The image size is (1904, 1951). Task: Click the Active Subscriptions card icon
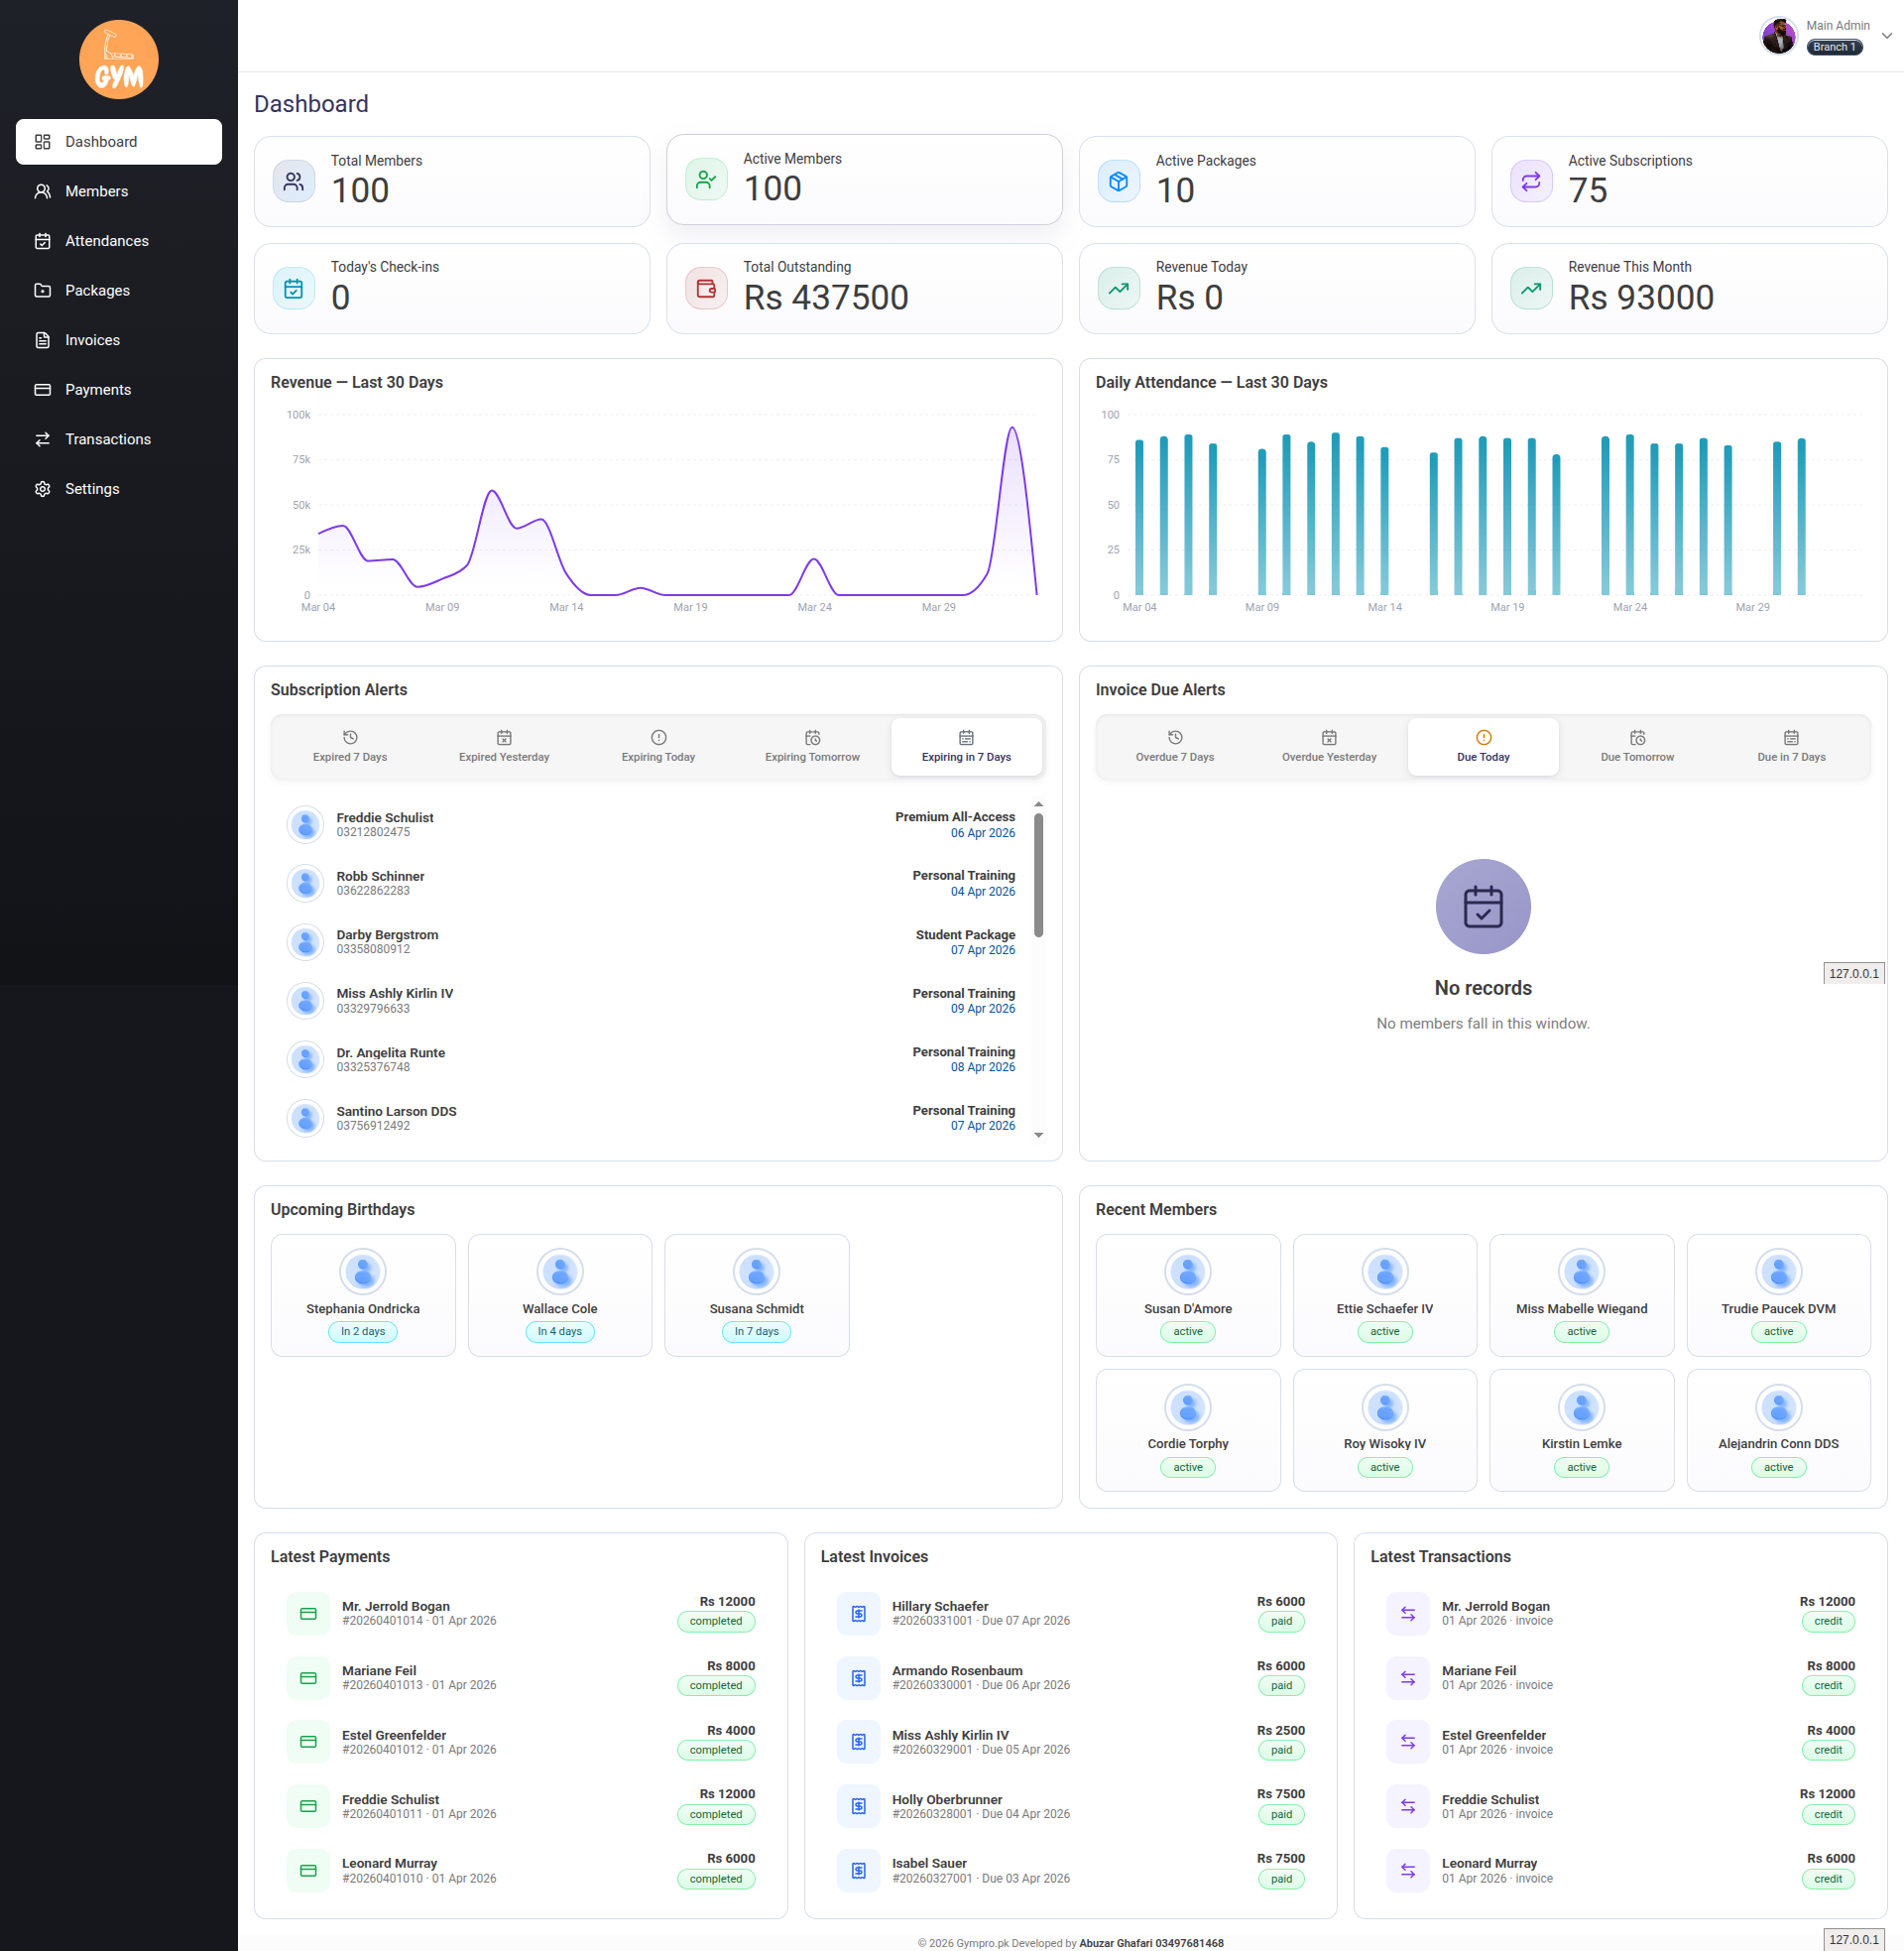click(1530, 181)
